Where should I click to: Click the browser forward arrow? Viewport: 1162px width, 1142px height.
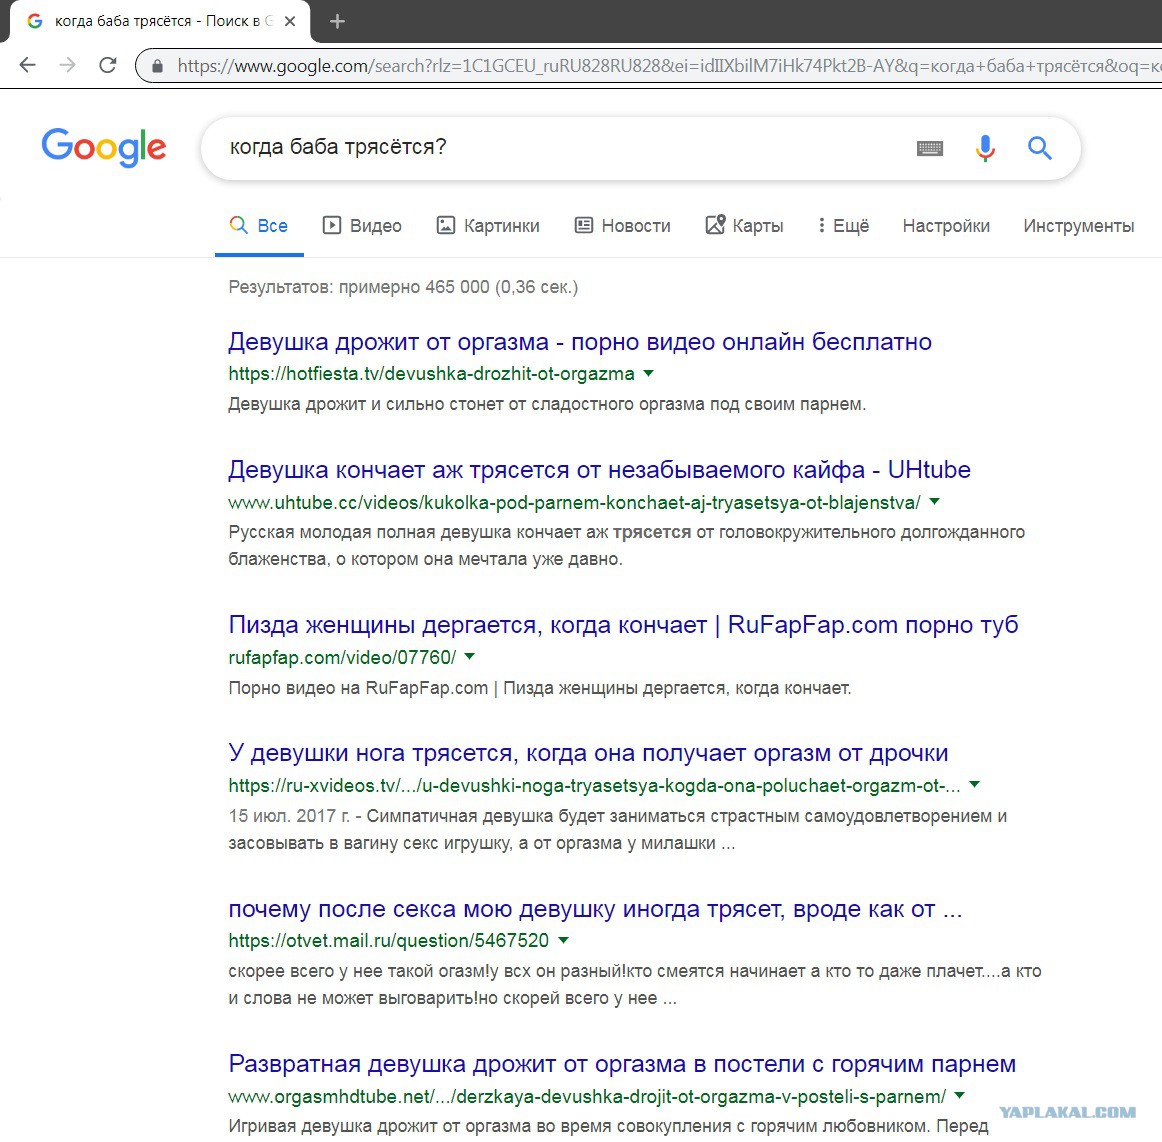point(67,65)
